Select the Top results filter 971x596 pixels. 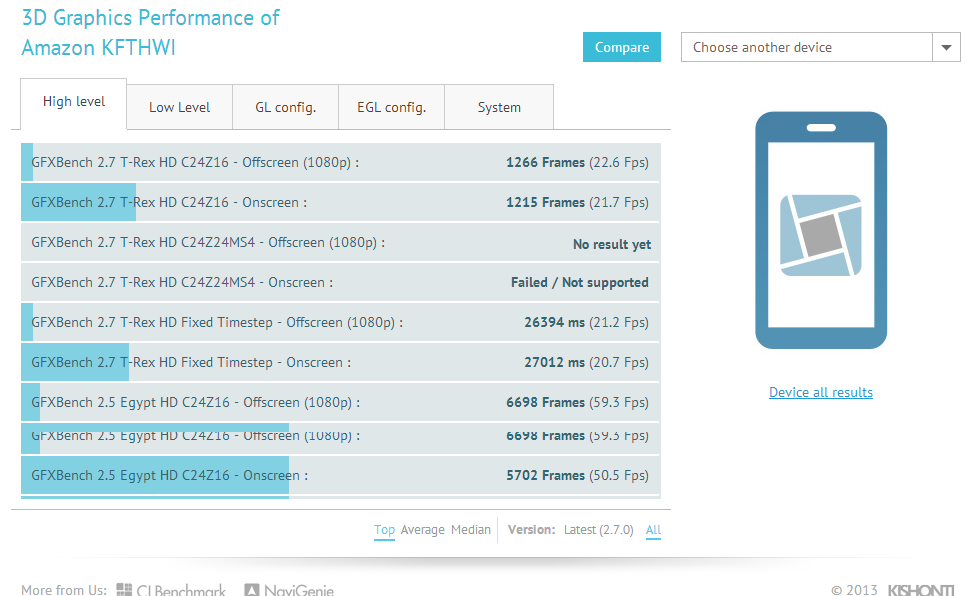coord(384,530)
